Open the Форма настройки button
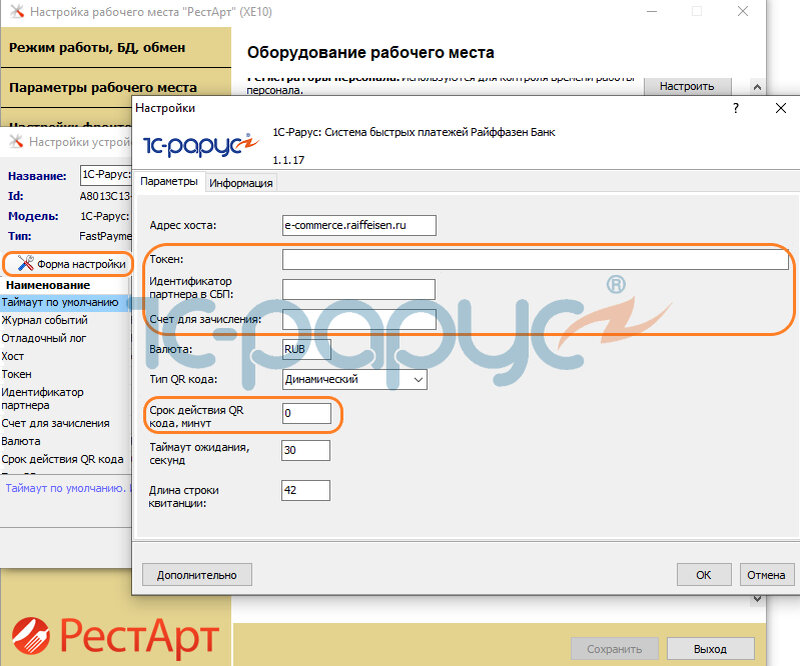800x666 pixels. 67,264
